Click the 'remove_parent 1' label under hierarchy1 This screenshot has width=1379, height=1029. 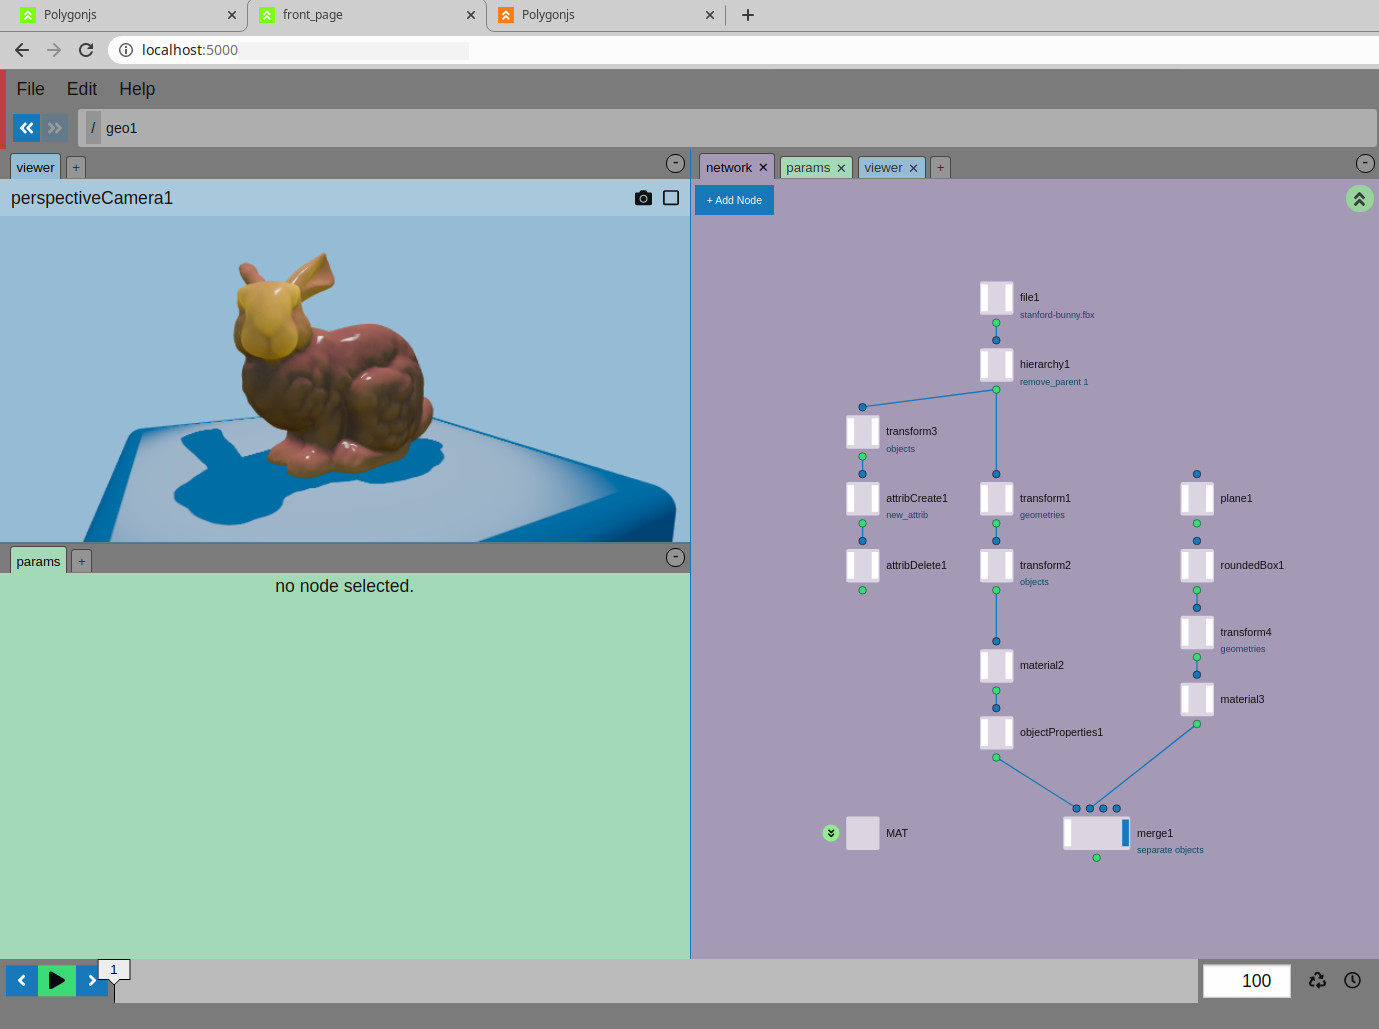tap(1054, 382)
